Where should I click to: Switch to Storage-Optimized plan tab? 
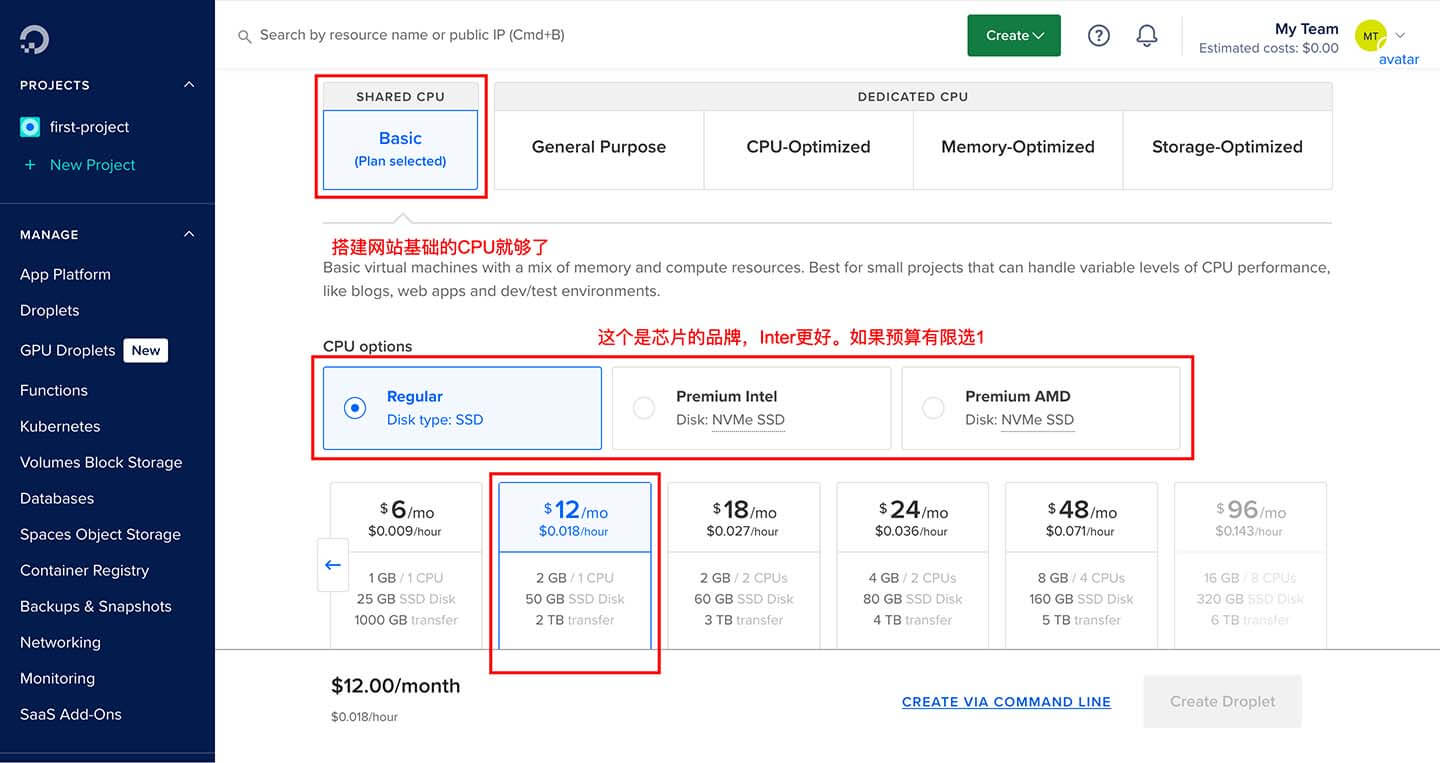pyautogui.click(x=1227, y=149)
